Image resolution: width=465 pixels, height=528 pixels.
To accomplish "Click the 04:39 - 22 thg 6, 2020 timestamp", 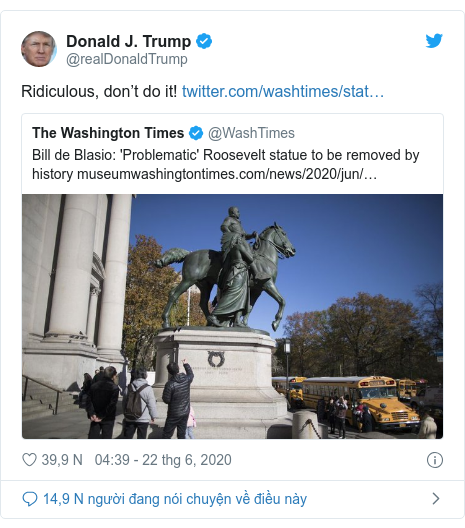I will 163,460.
